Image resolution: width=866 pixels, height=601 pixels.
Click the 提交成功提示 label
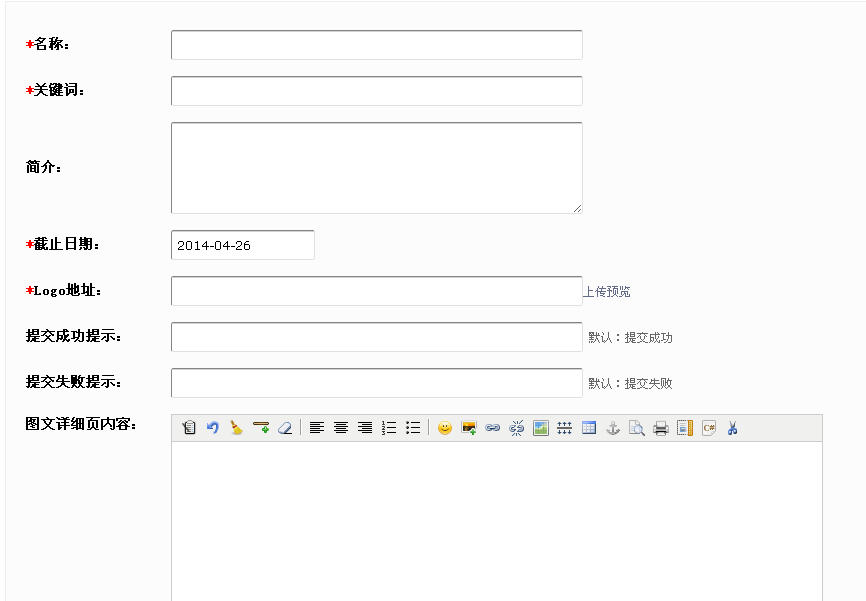(73, 335)
